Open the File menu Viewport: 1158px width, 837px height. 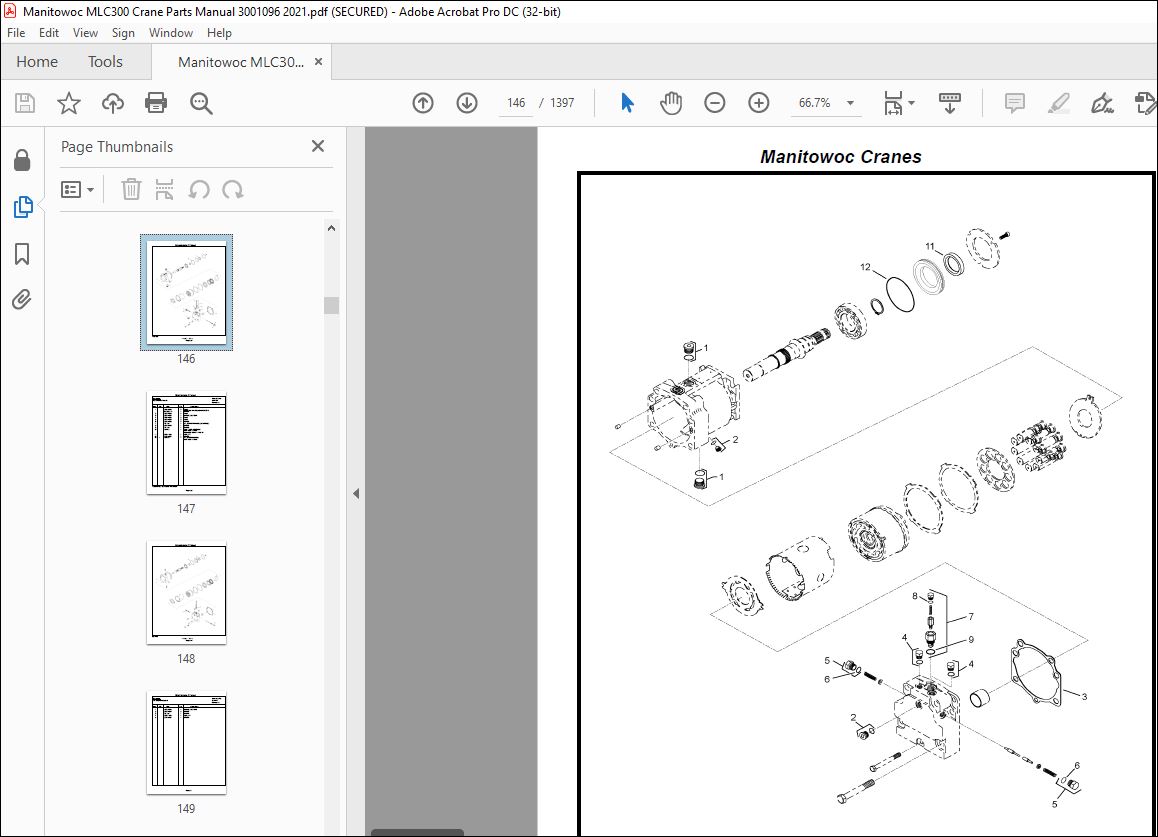pyautogui.click(x=16, y=33)
